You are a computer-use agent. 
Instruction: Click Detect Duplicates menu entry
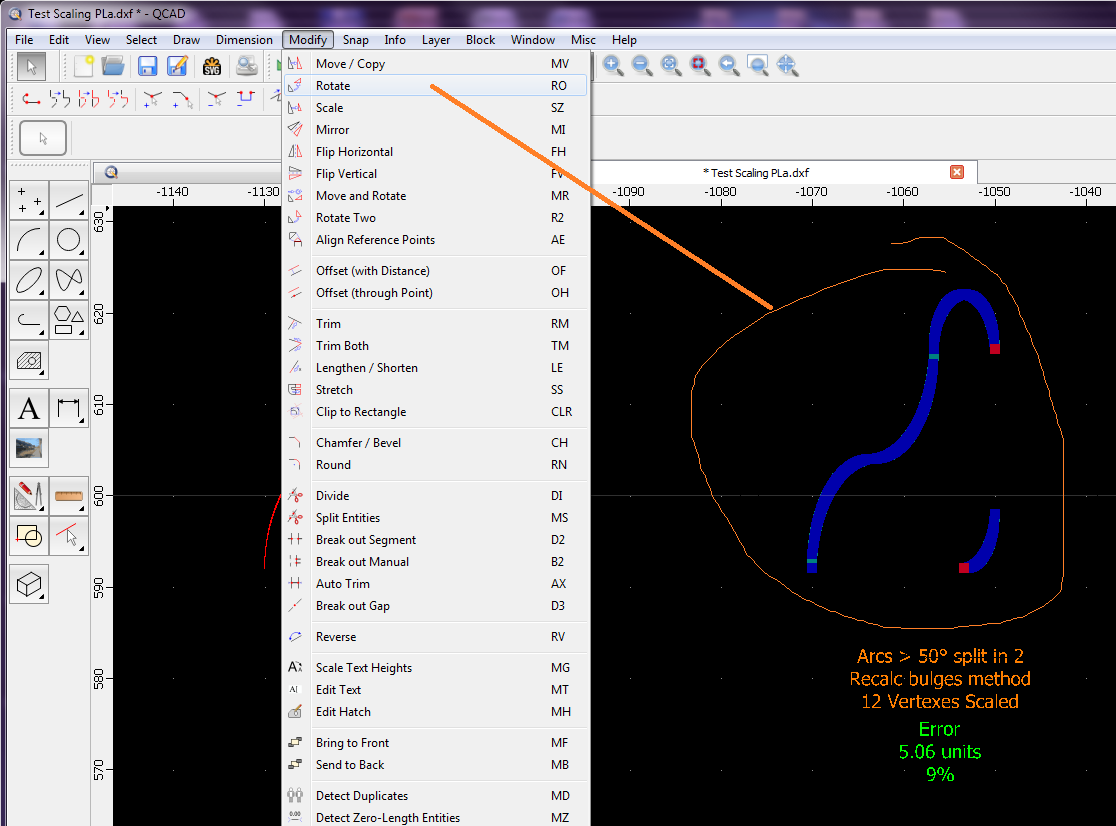point(361,796)
